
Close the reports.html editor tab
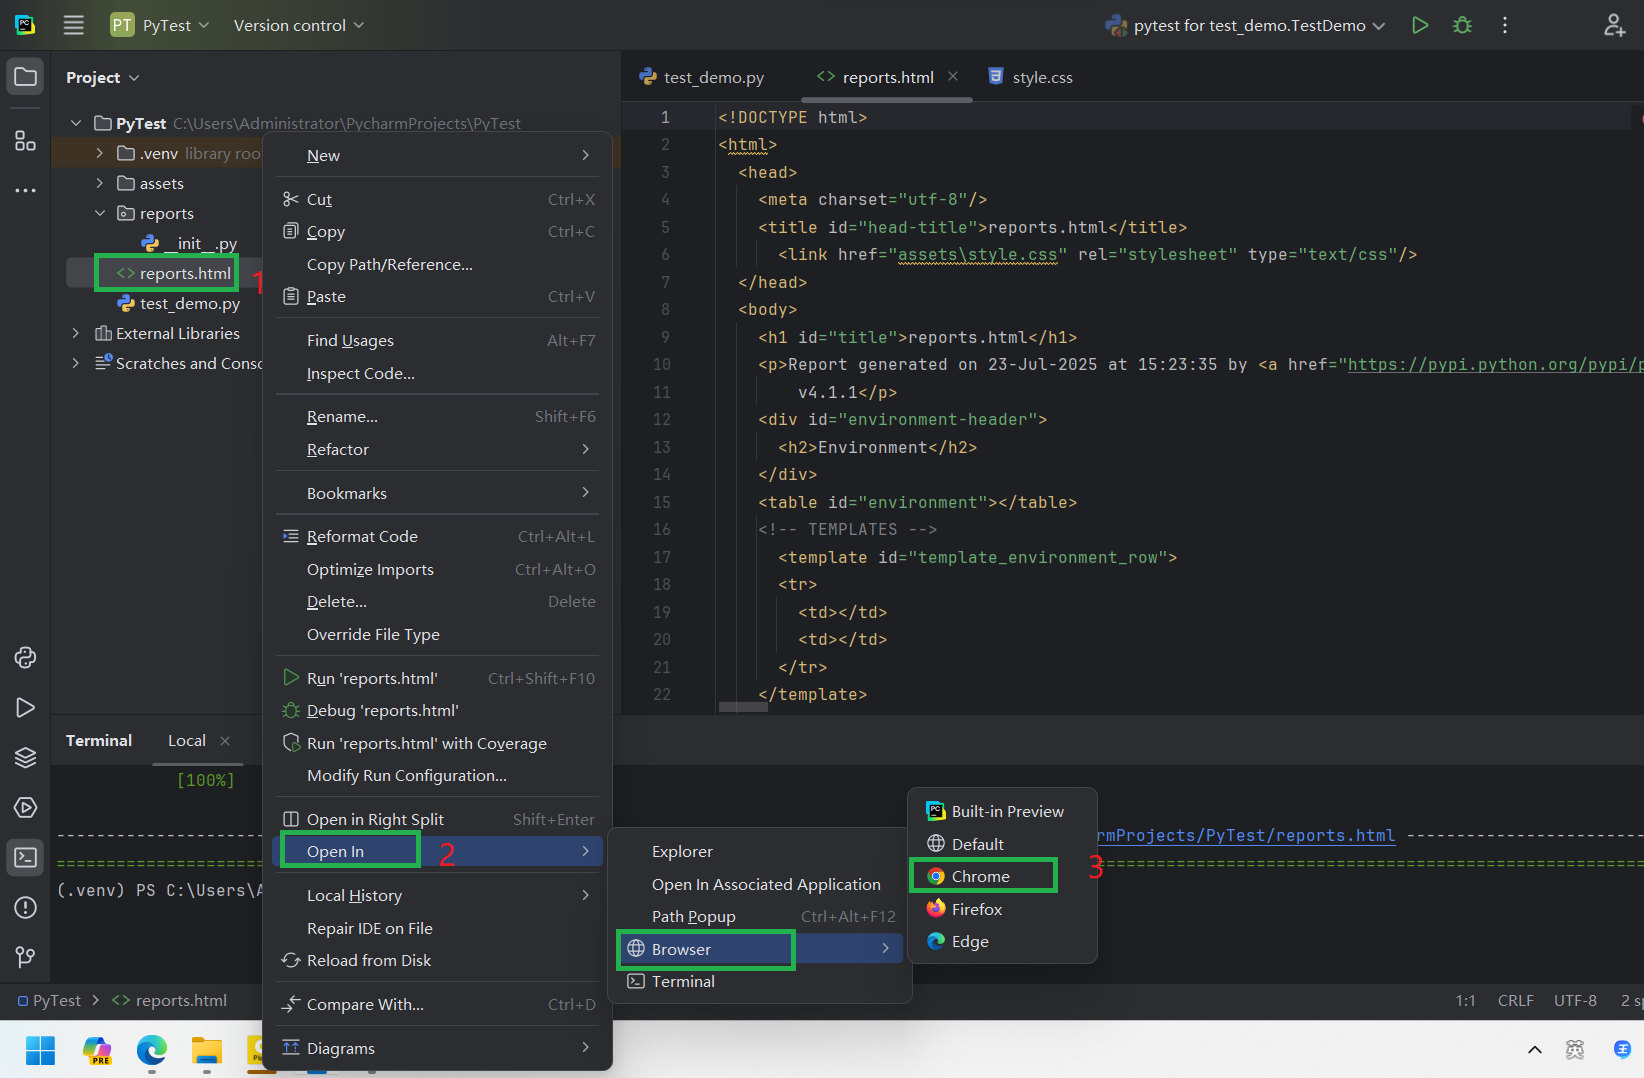(x=953, y=76)
